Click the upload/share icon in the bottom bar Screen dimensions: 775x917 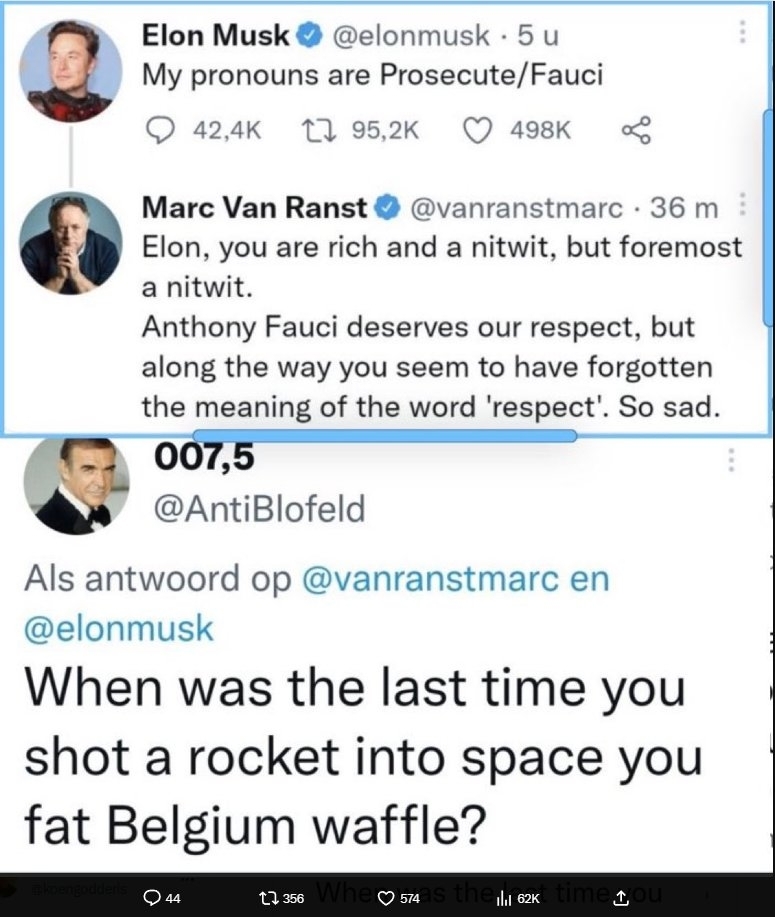coord(620,898)
